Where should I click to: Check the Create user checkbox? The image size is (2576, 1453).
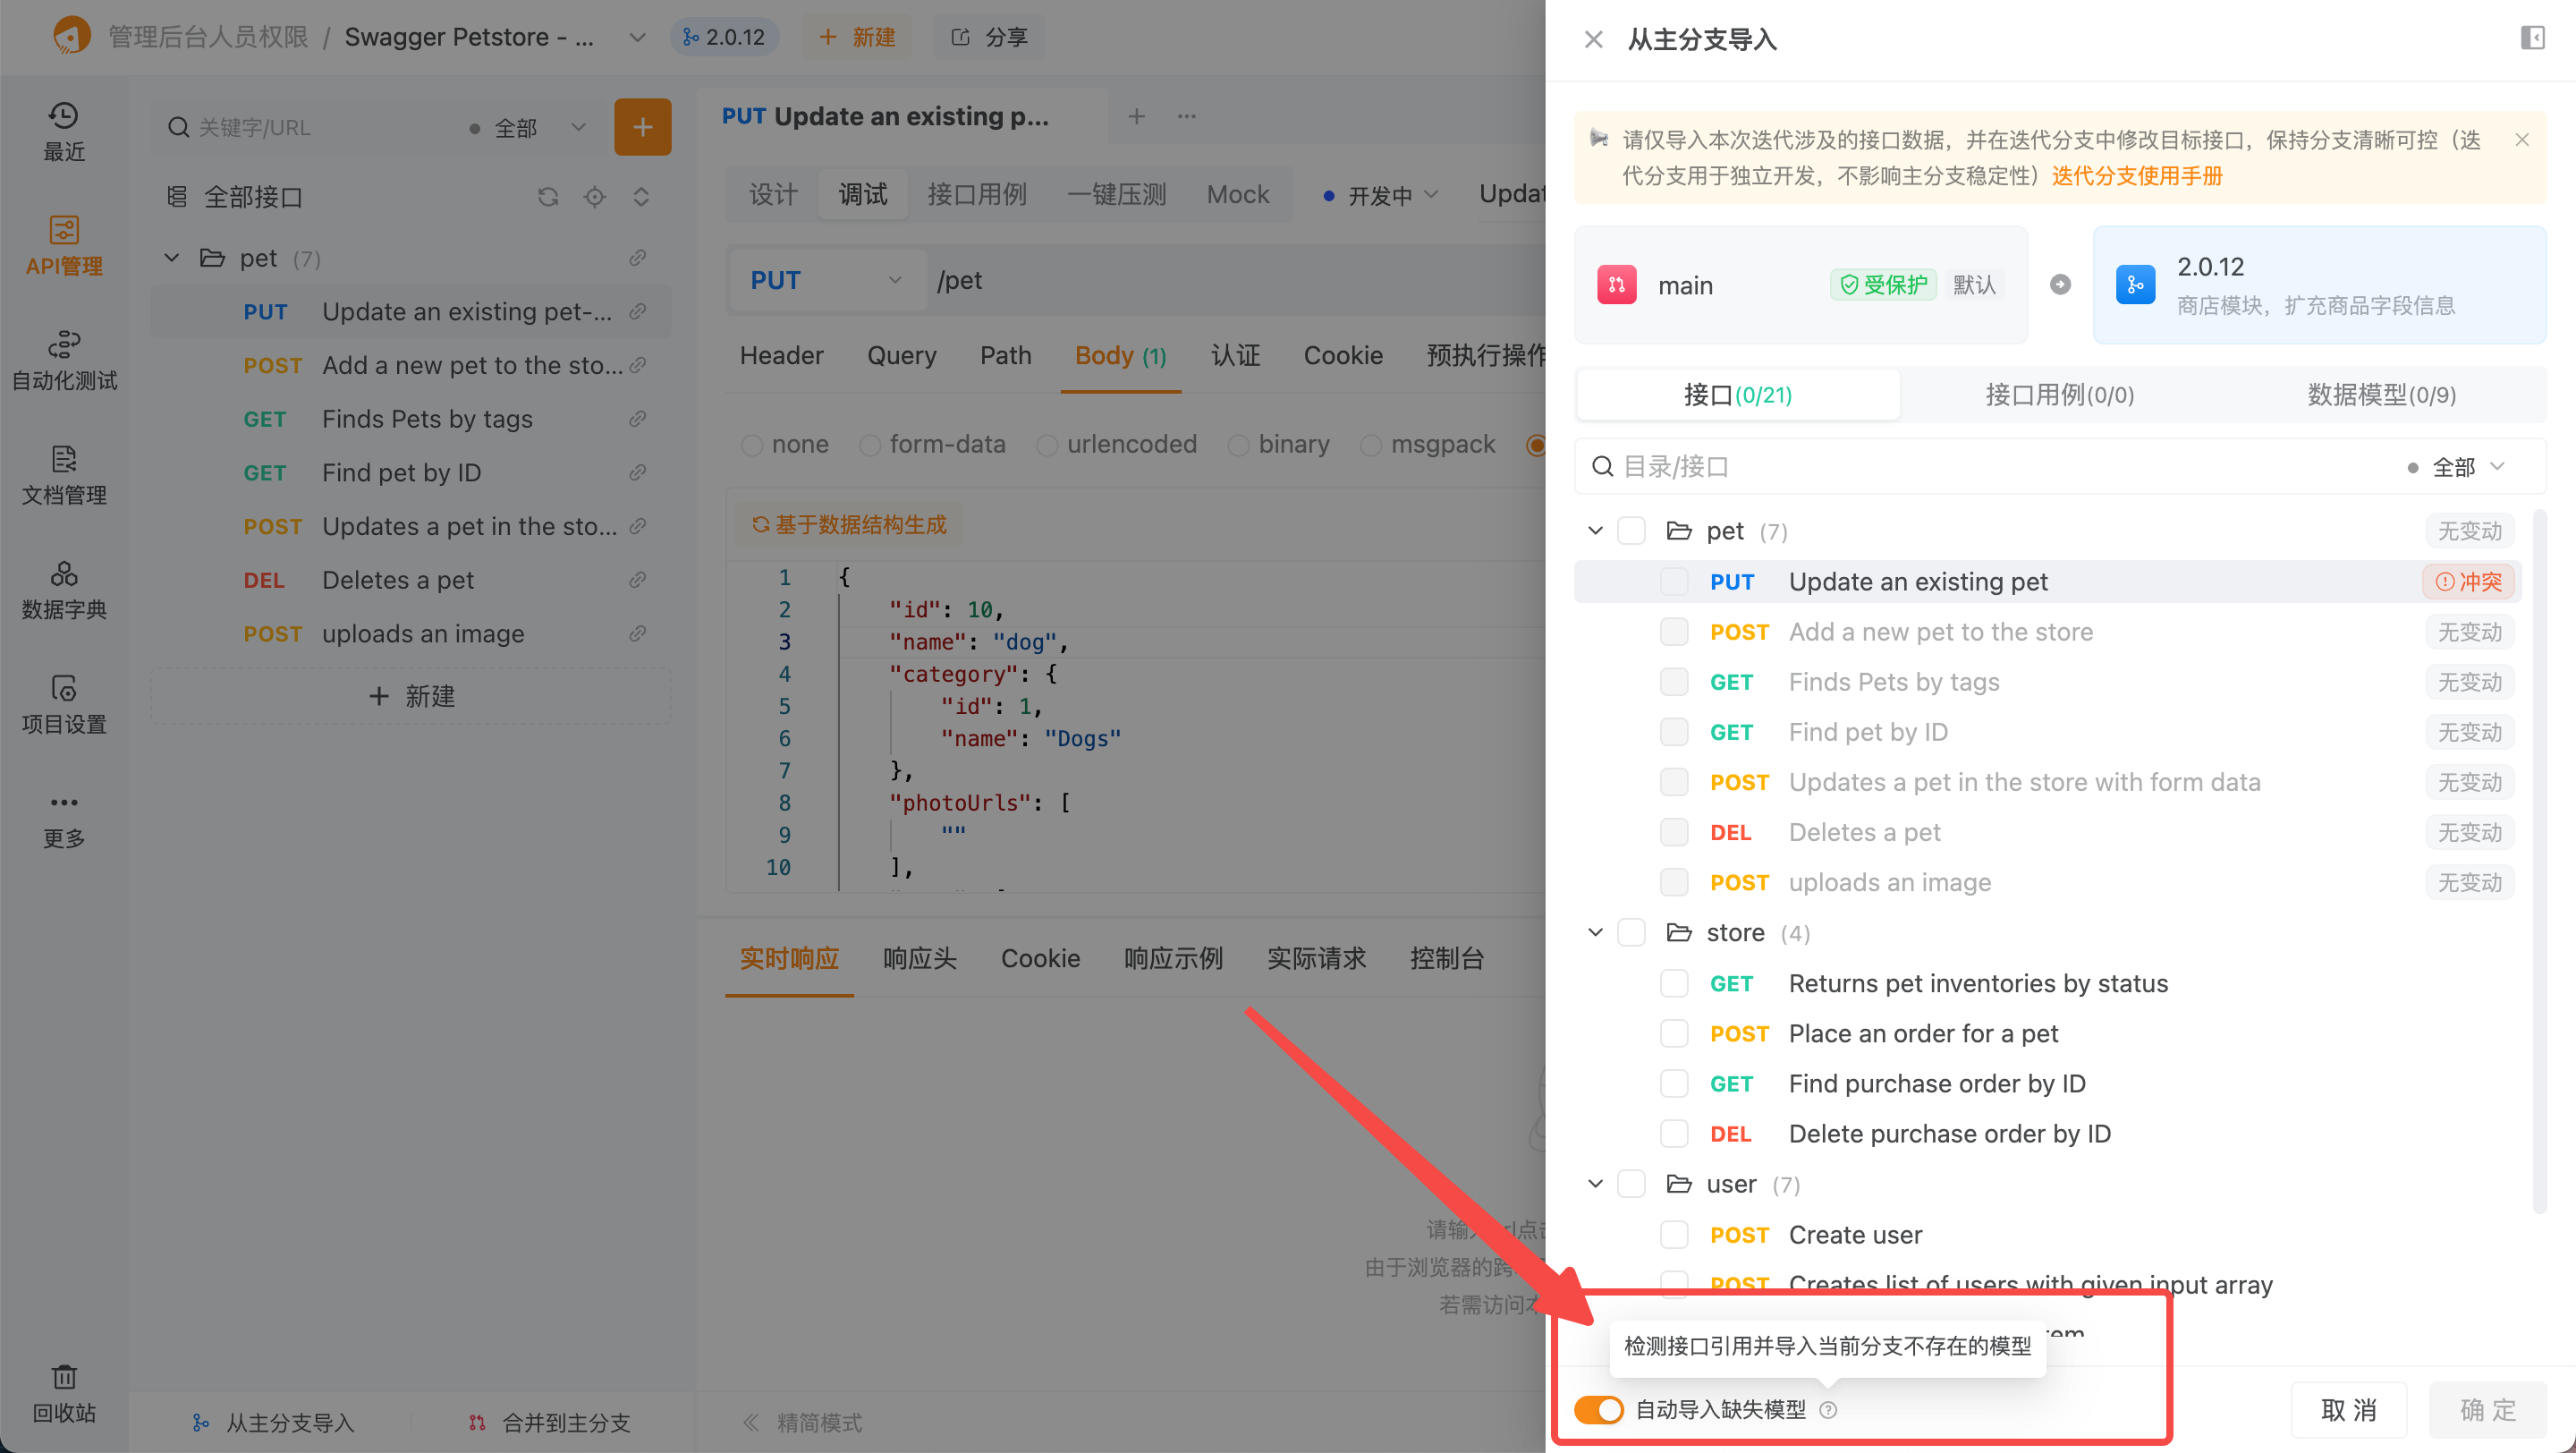coord(1674,1235)
